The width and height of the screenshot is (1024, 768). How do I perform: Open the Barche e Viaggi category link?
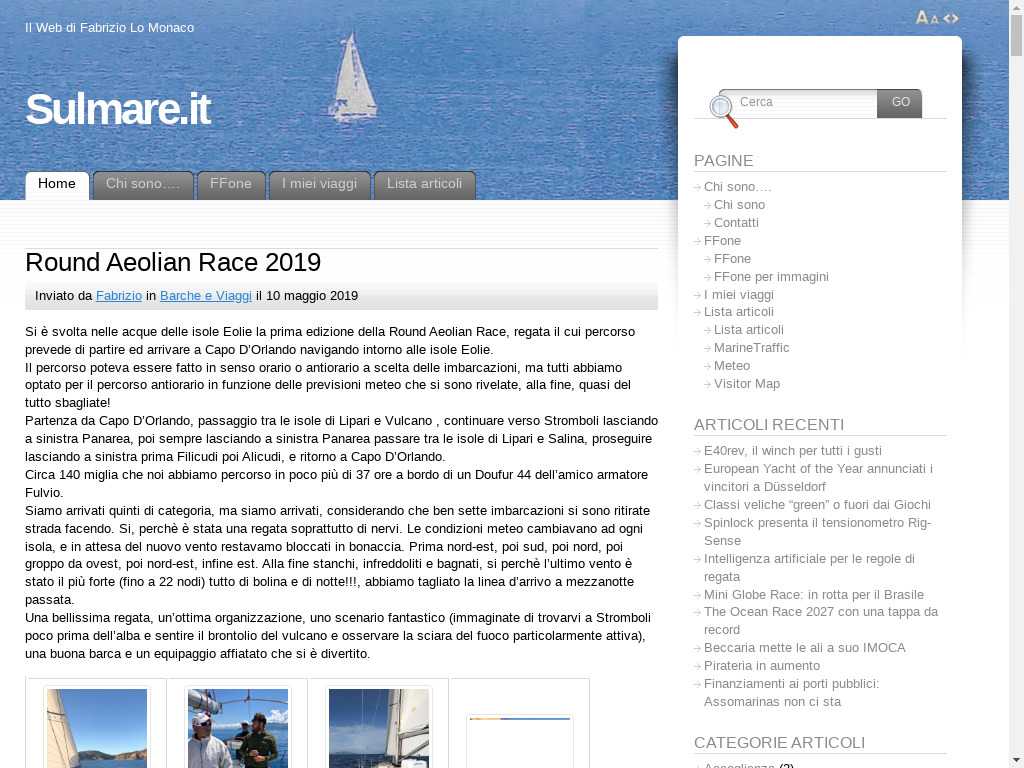click(206, 296)
